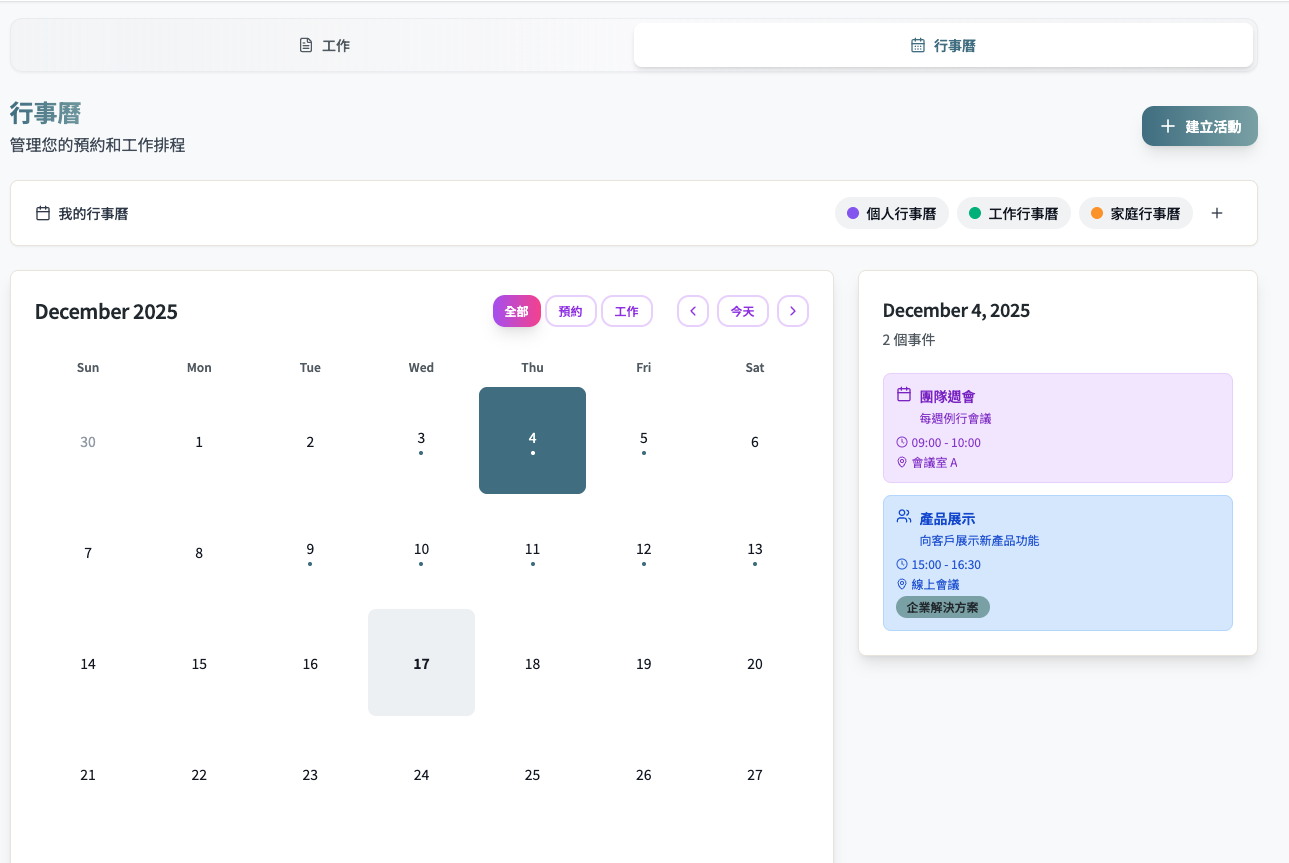This screenshot has height=863, width=1289.
Task: Switch to the 工作 tab
Action: [x=324, y=45]
